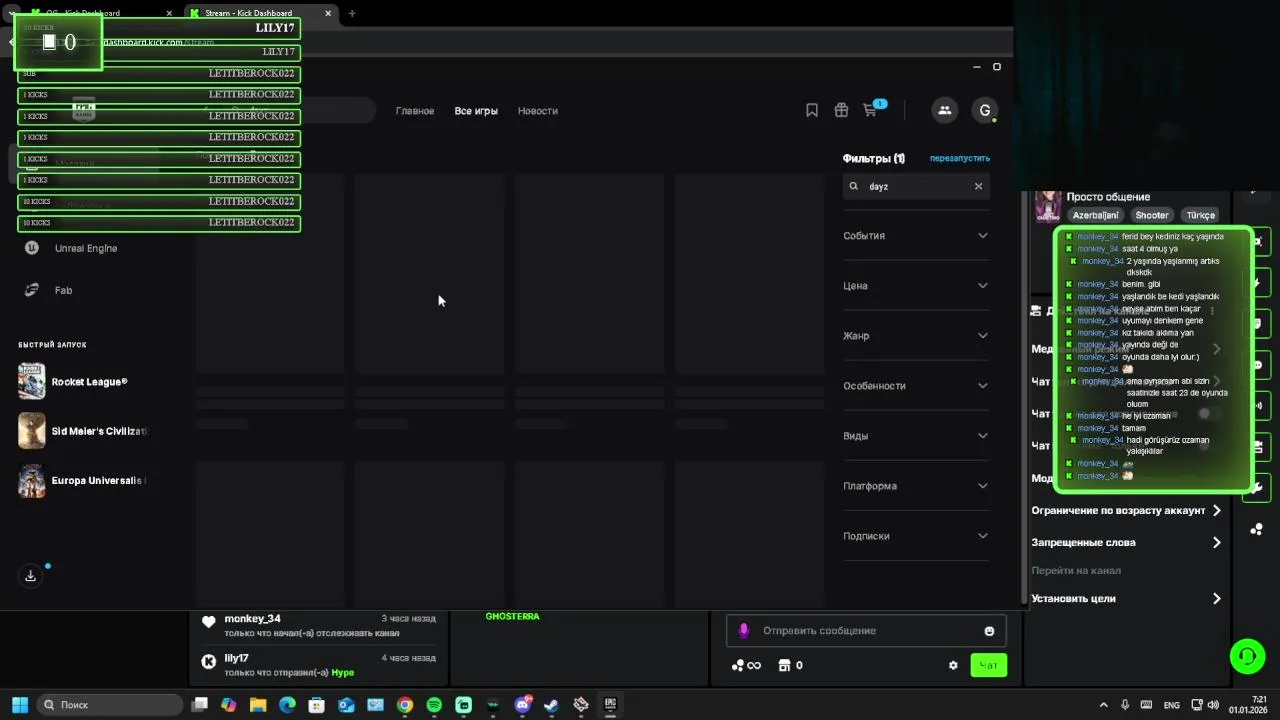Show hidden tray icons chevron
Image resolution: width=1280 pixels, height=720 pixels.
[1103, 705]
